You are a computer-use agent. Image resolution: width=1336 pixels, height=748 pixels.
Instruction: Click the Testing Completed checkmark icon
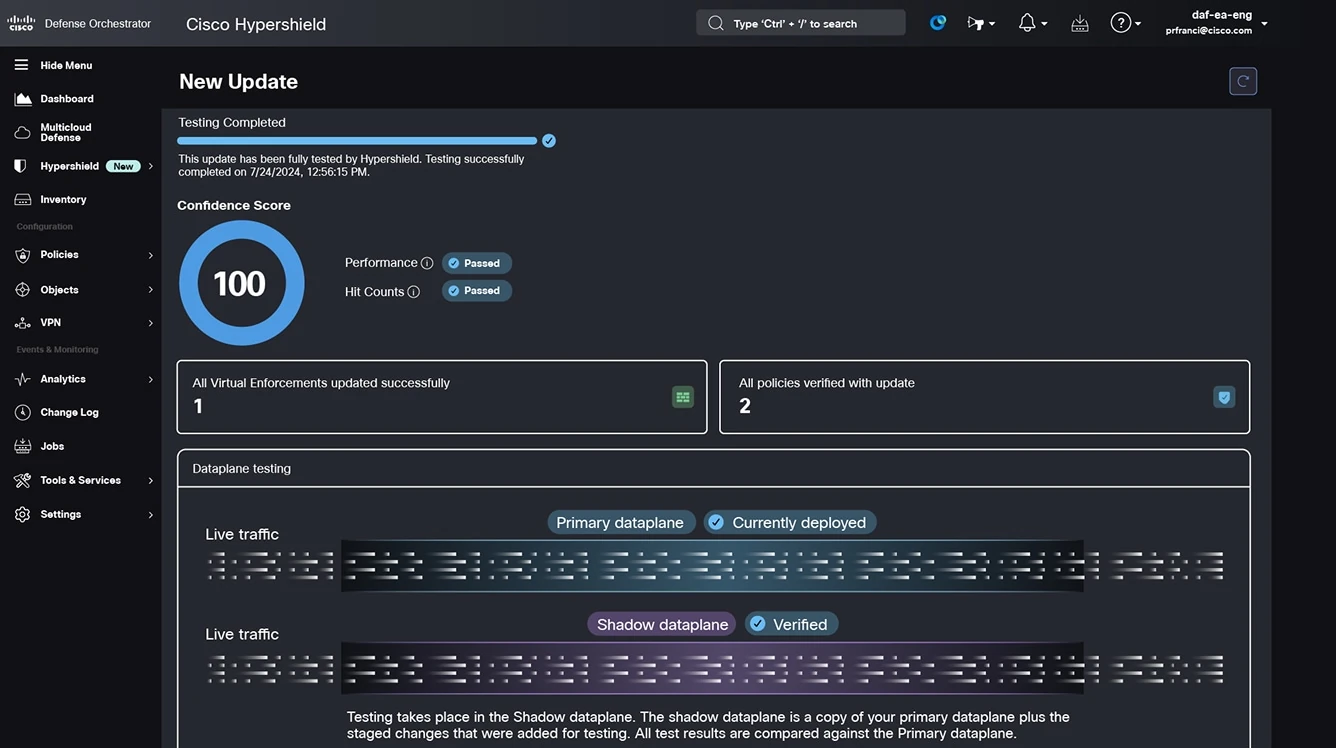point(548,141)
